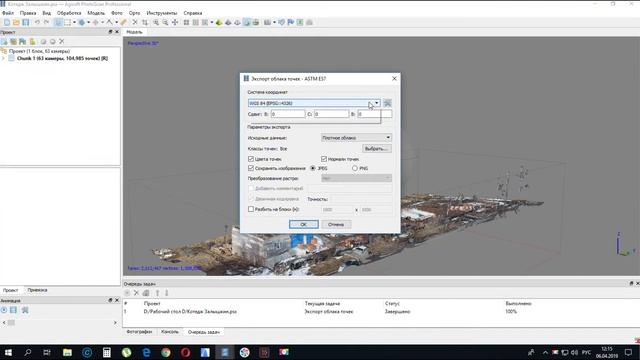Open the WGS 84 coordinate system dropdown
Viewport: 640px width, 360px height.
[314, 103]
